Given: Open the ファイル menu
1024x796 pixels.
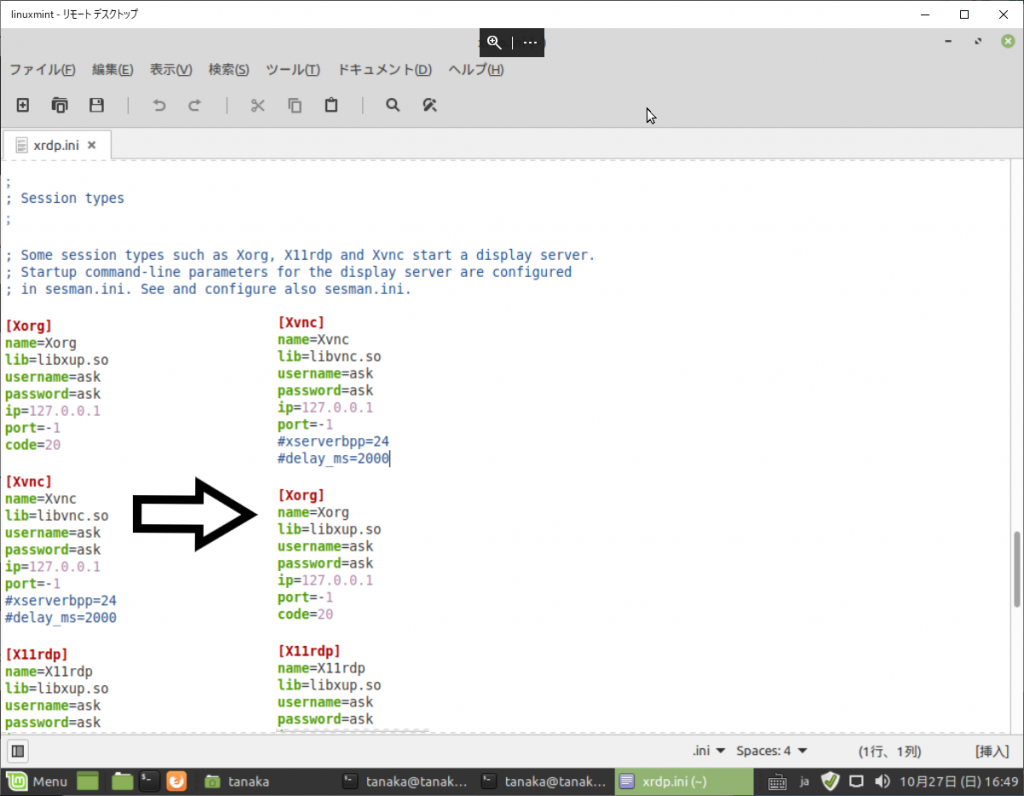Looking at the screenshot, I should 42,69.
